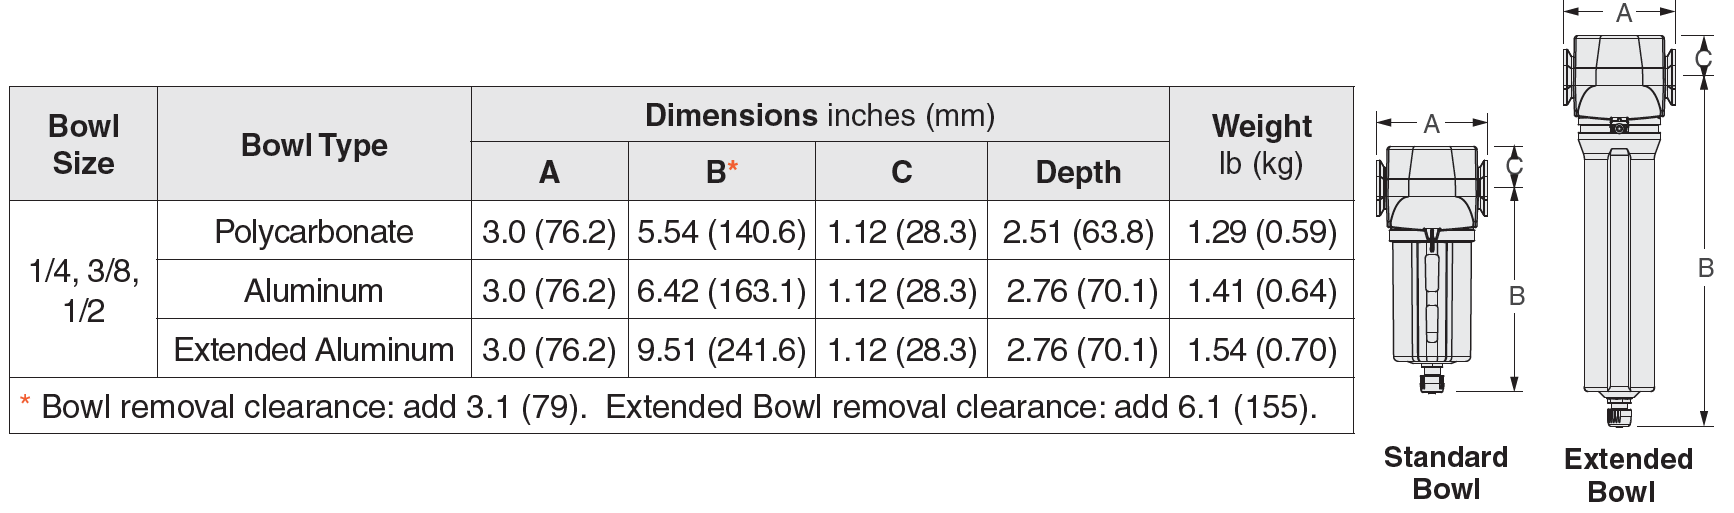
Task: Click the Bowl Size column header
Action: [x=83, y=145]
